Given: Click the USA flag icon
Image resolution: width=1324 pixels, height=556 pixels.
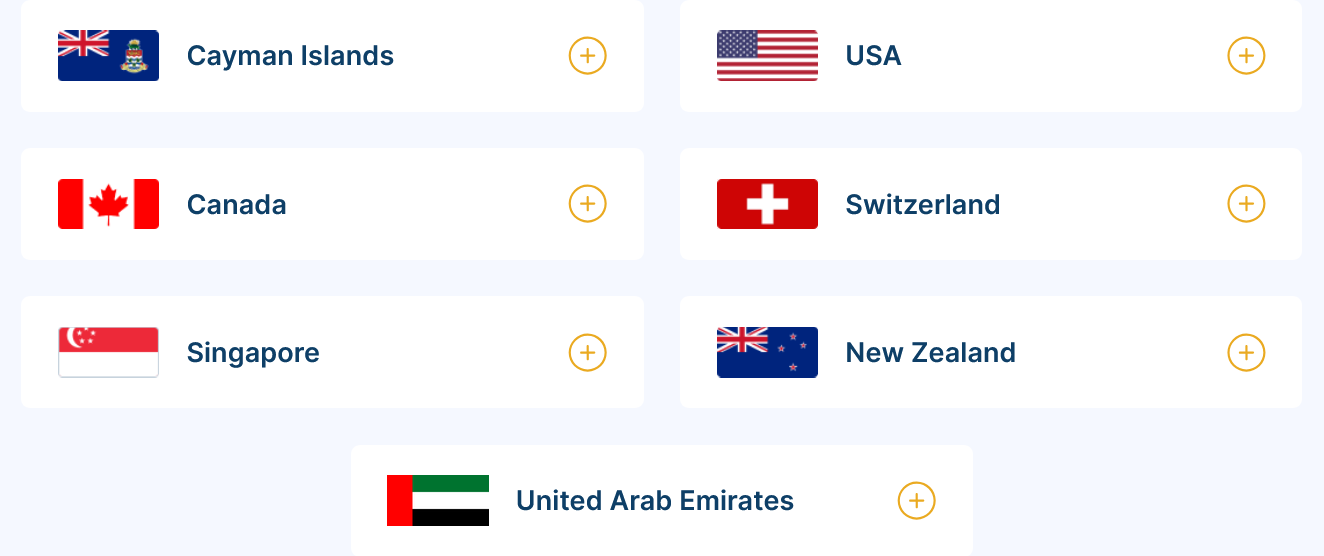Looking at the screenshot, I should (767, 56).
